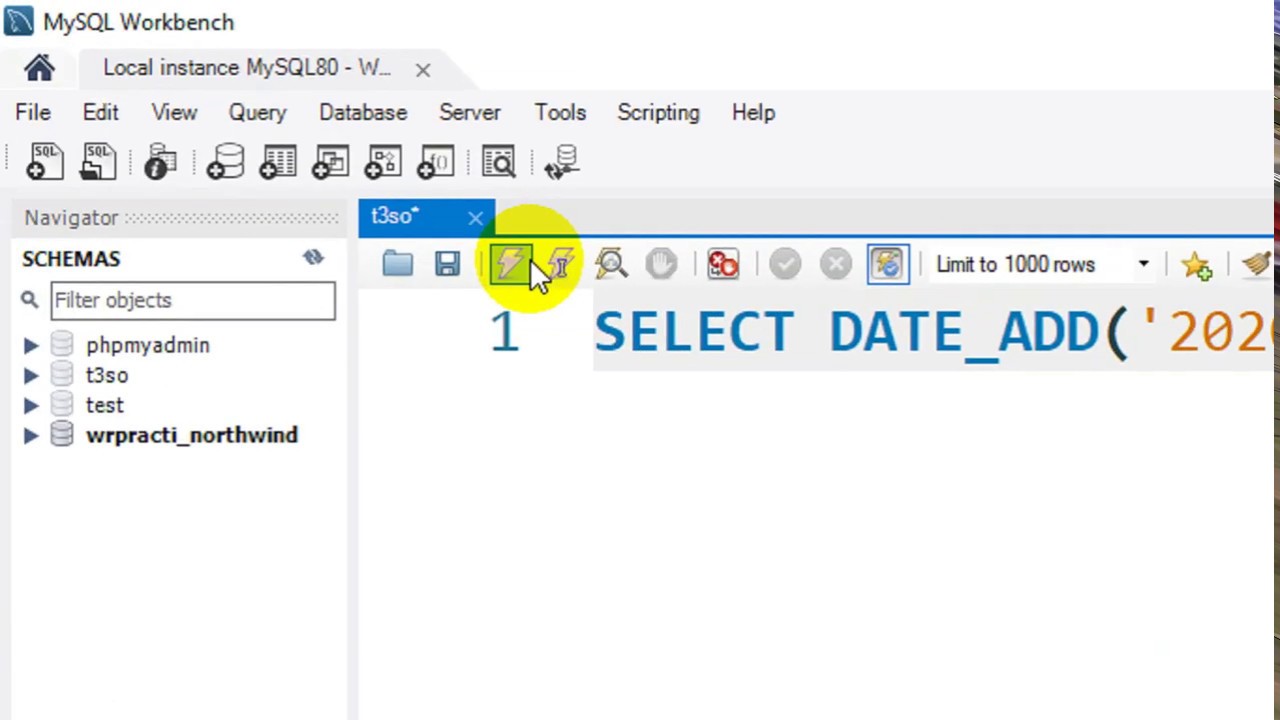Run EXPLAIN on the current statement
Image resolution: width=1280 pixels, height=720 pixels.
pos(611,264)
